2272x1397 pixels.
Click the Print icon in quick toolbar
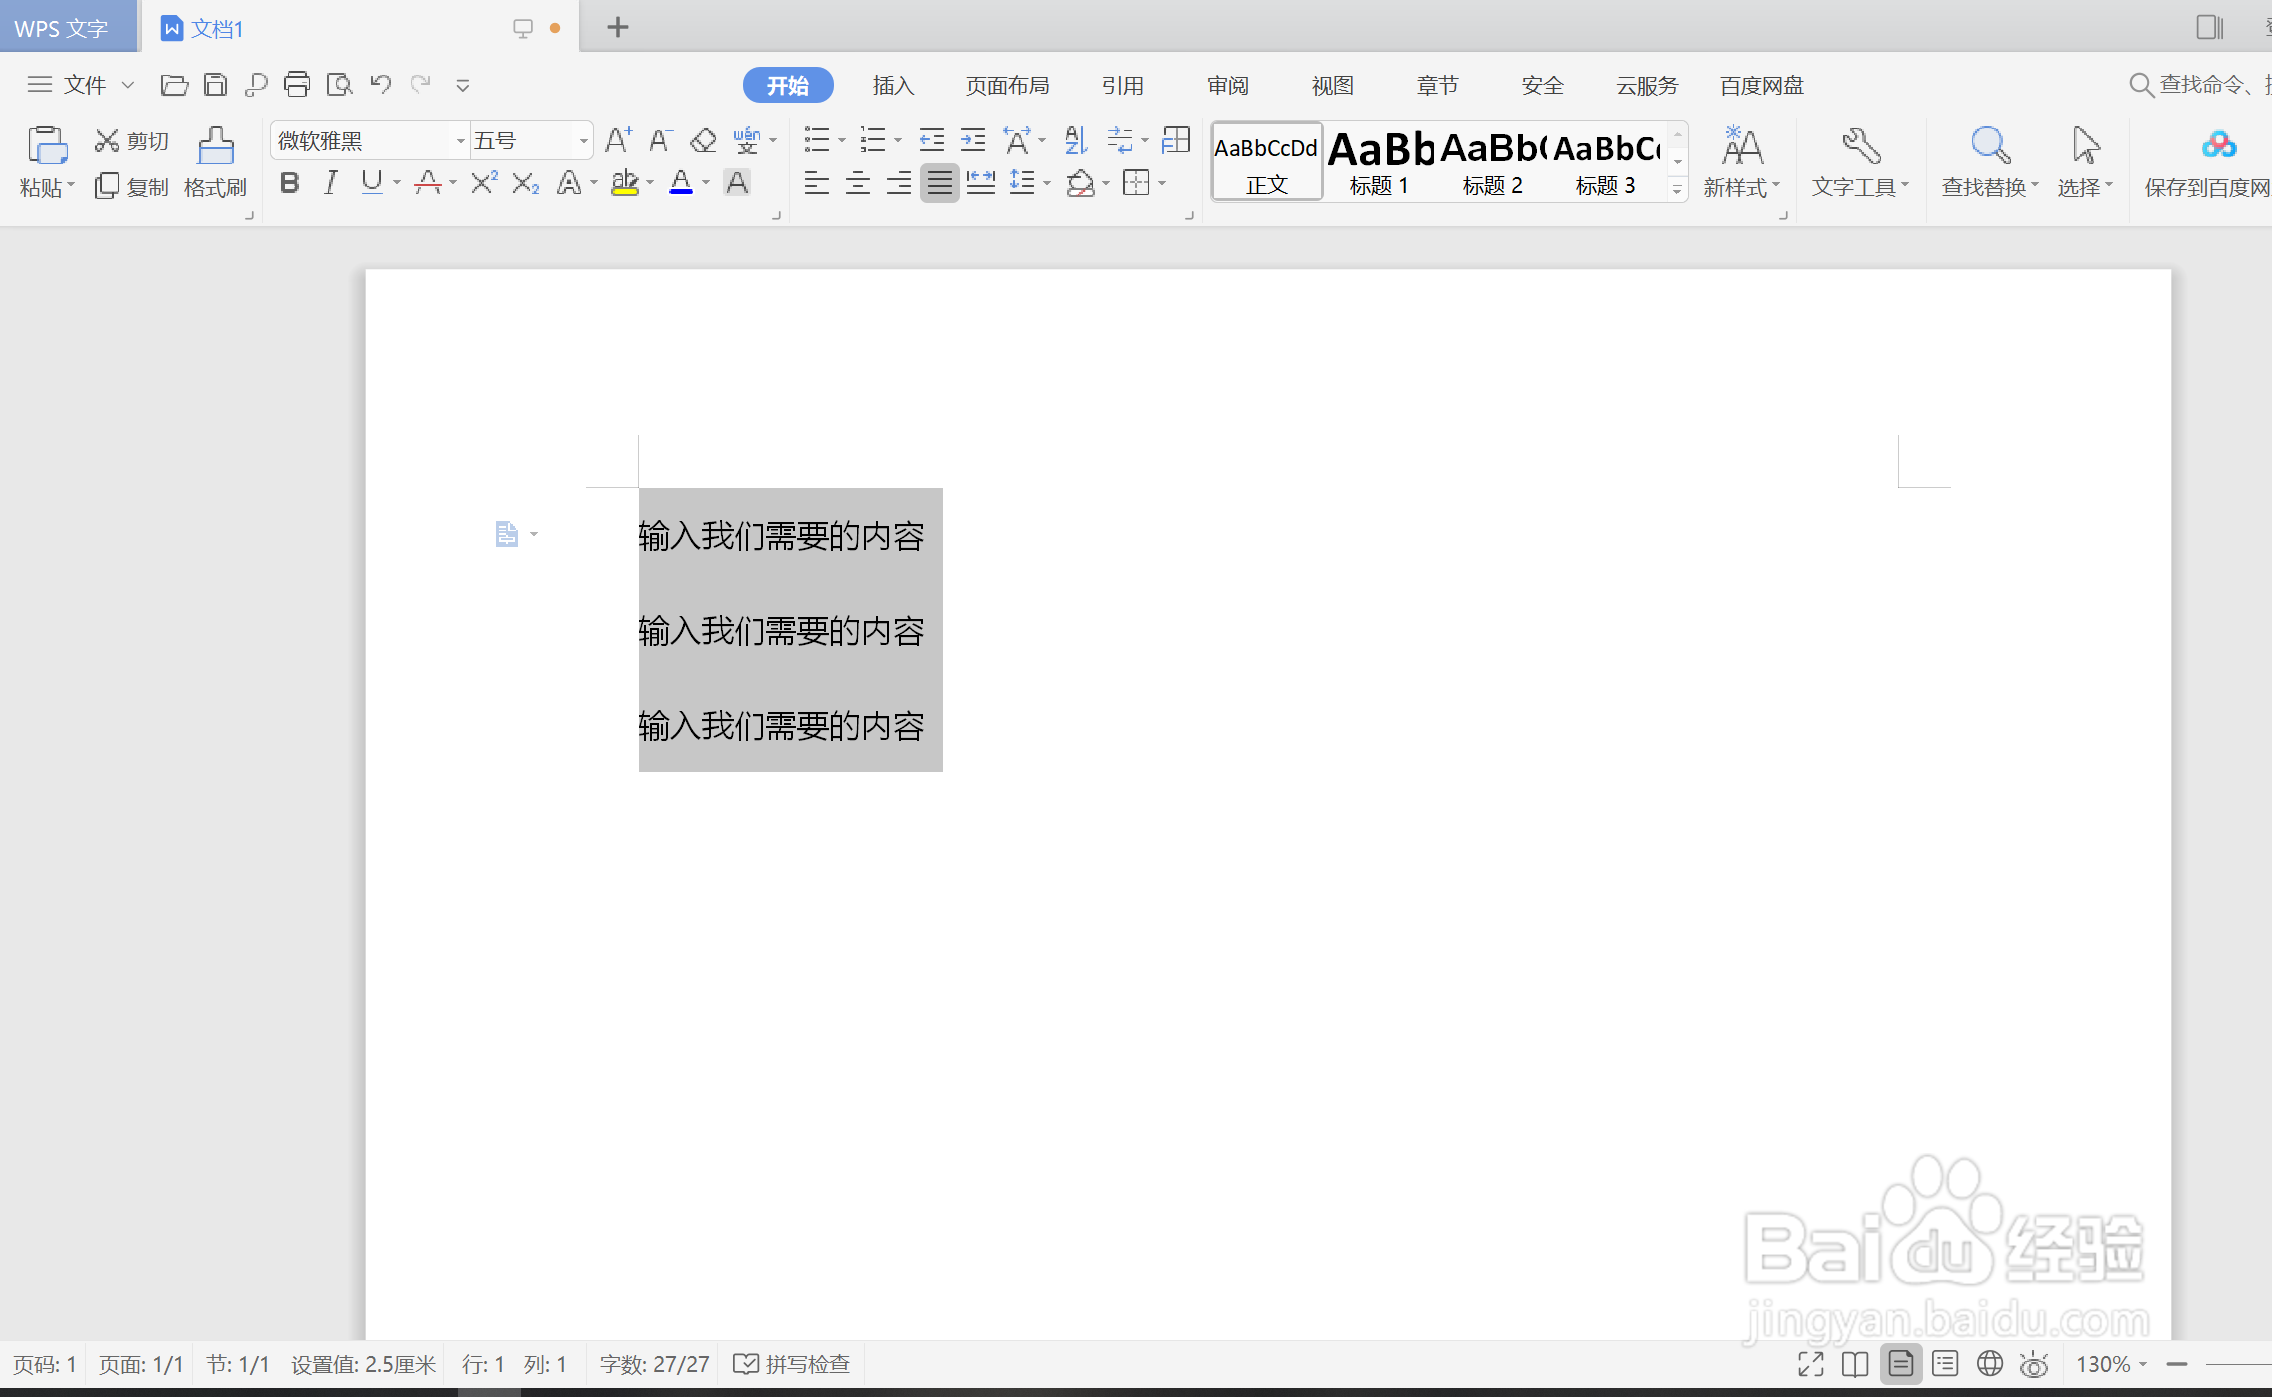(297, 85)
